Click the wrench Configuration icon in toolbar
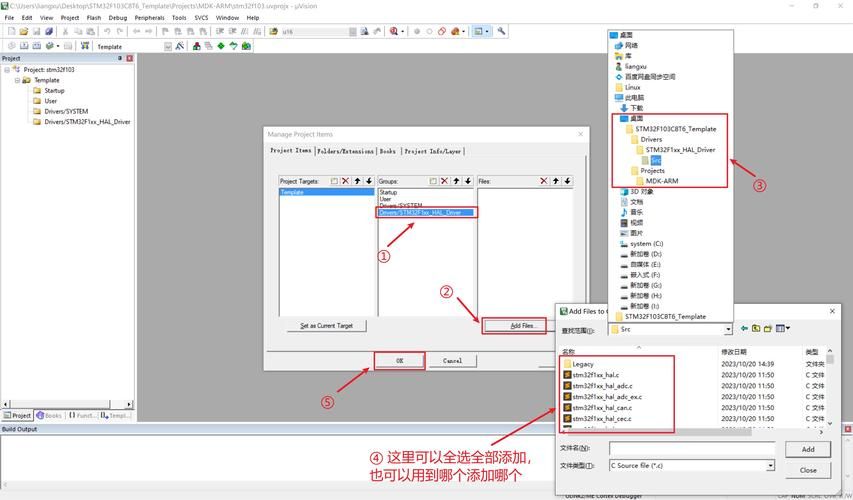This screenshot has height=500, width=853. 502,31
